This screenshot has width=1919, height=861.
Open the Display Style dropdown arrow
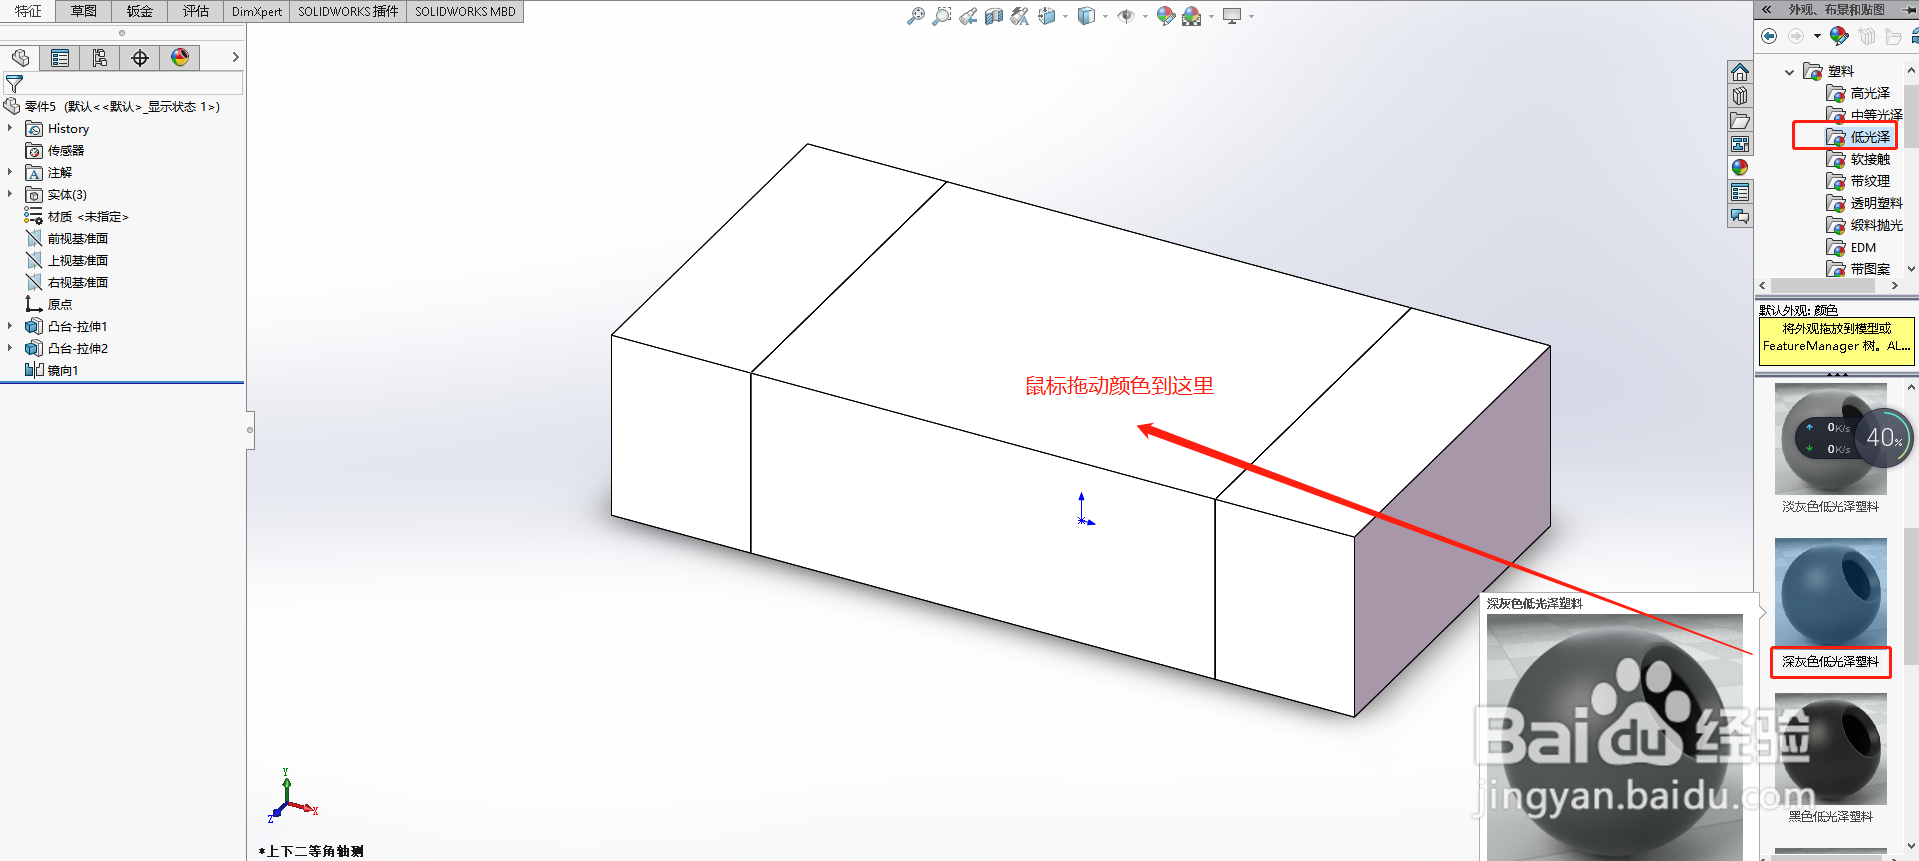coord(1105,16)
